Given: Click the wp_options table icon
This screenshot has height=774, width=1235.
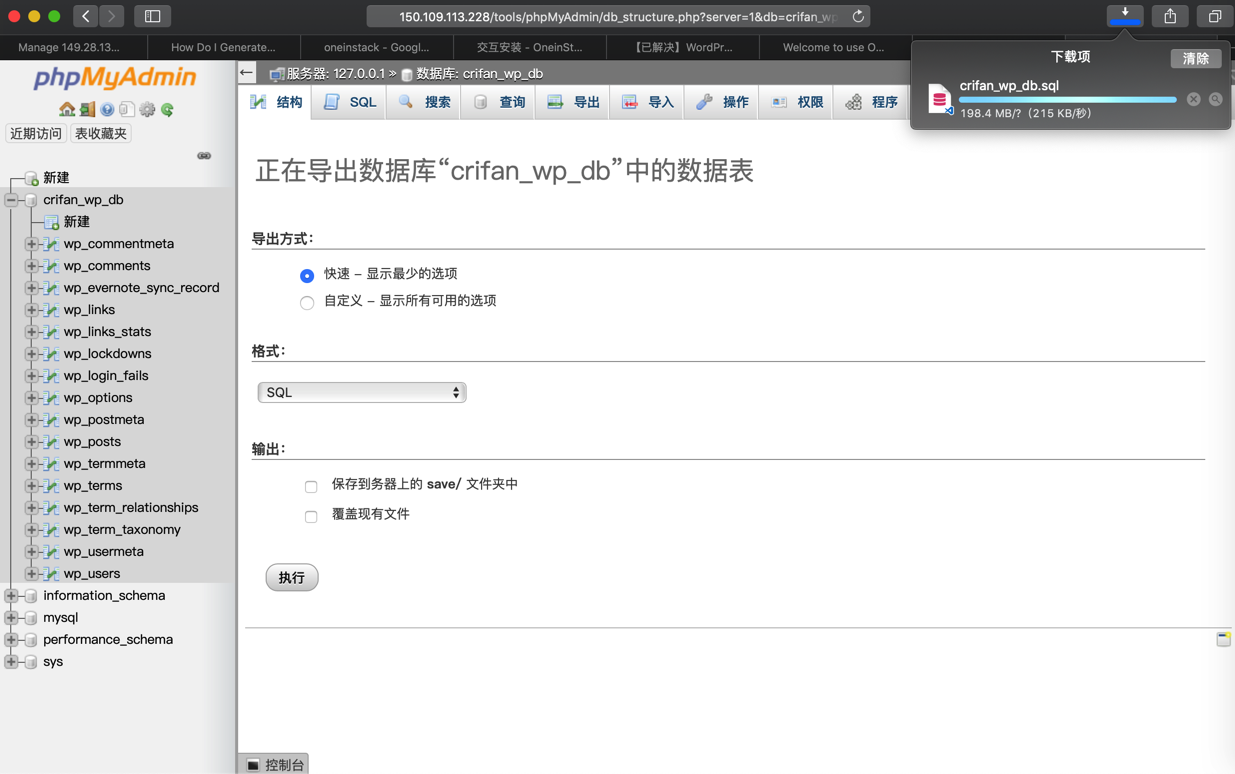Looking at the screenshot, I should [51, 398].
